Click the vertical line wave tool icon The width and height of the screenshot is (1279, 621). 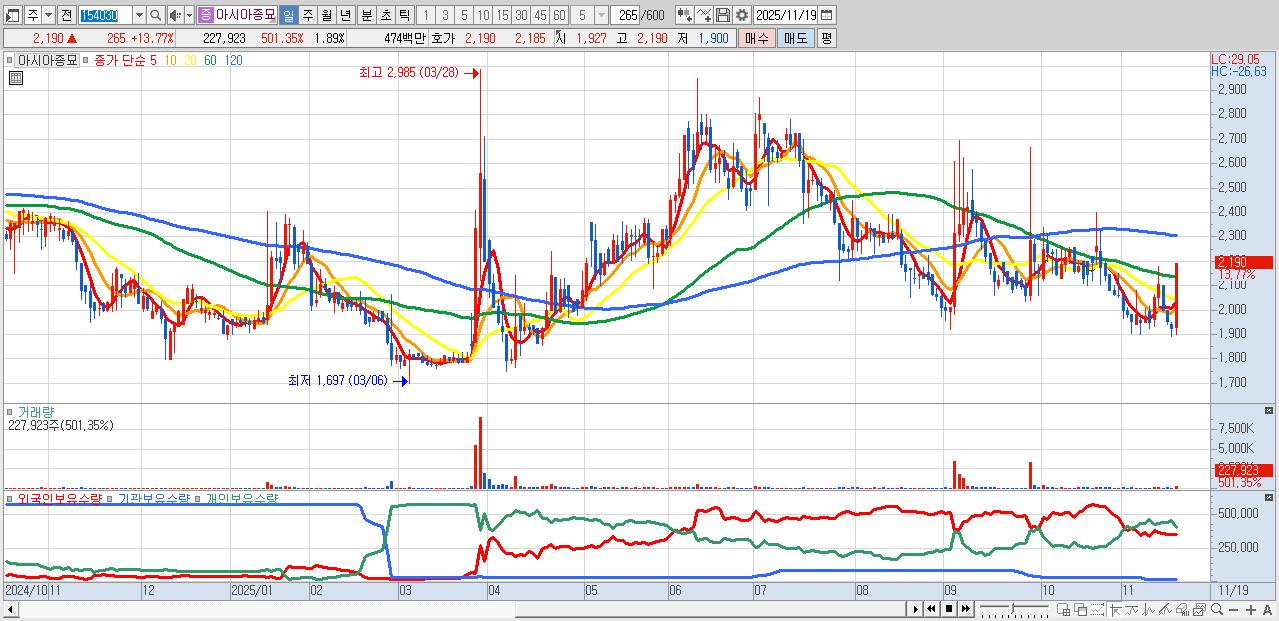tap(1148, 609)
